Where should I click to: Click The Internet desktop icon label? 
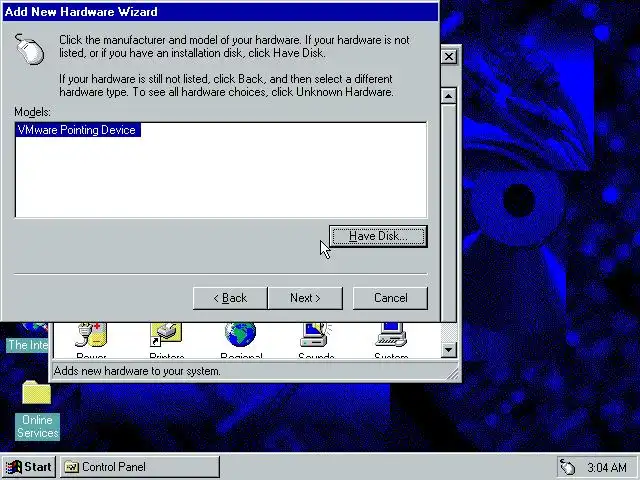(28, 345)
